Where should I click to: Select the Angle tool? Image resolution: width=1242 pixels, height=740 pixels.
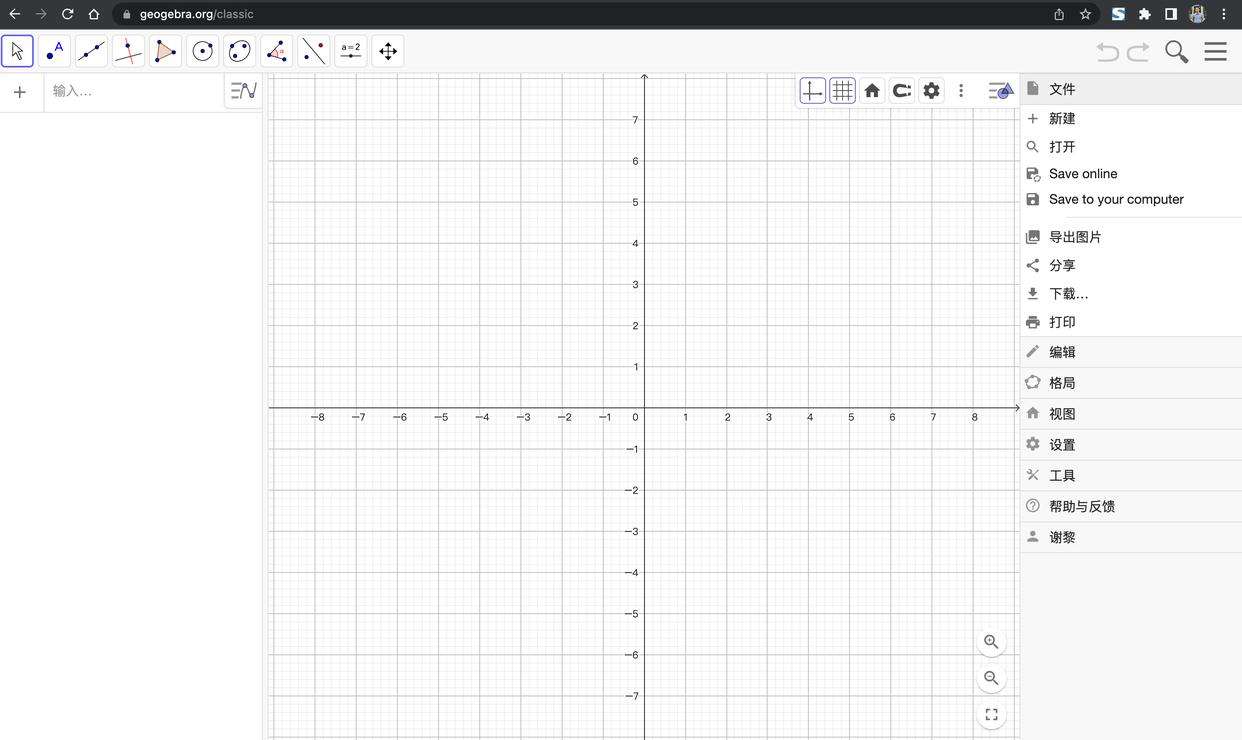[x=277, y=51]
